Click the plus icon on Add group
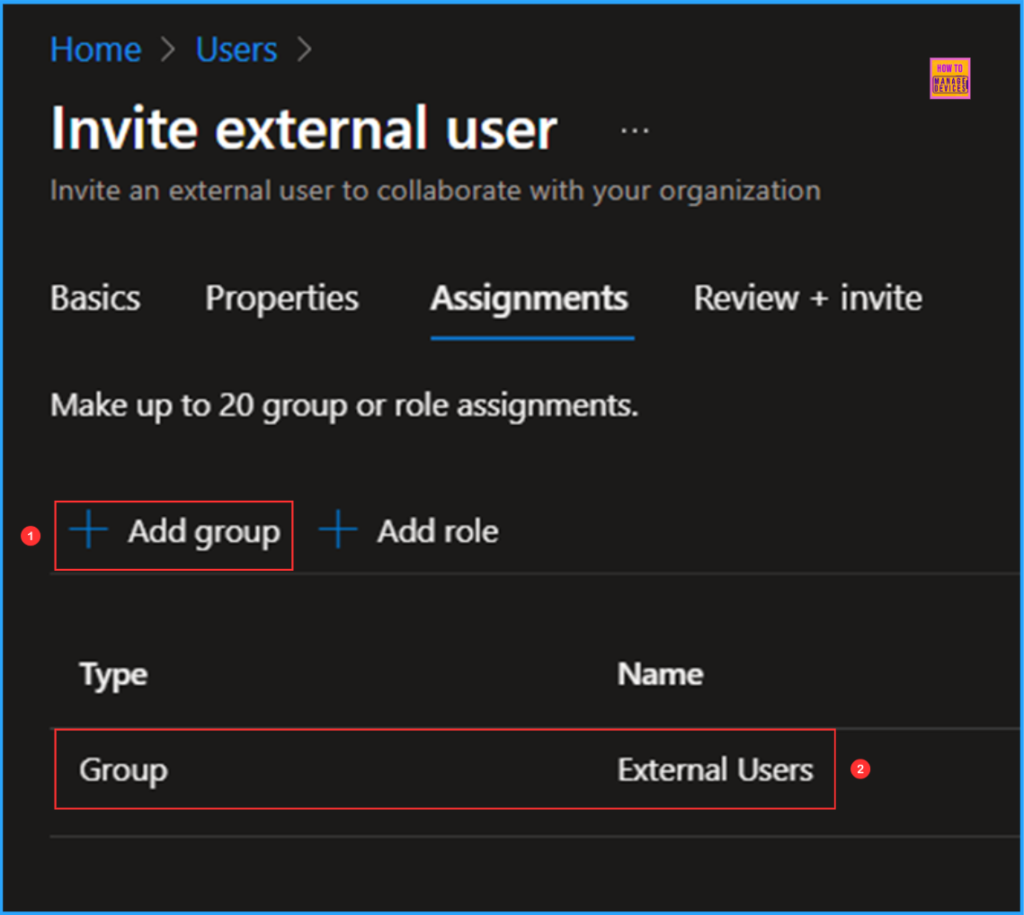This screenshot has width=1024, height=915. click(x=88, y=532)
